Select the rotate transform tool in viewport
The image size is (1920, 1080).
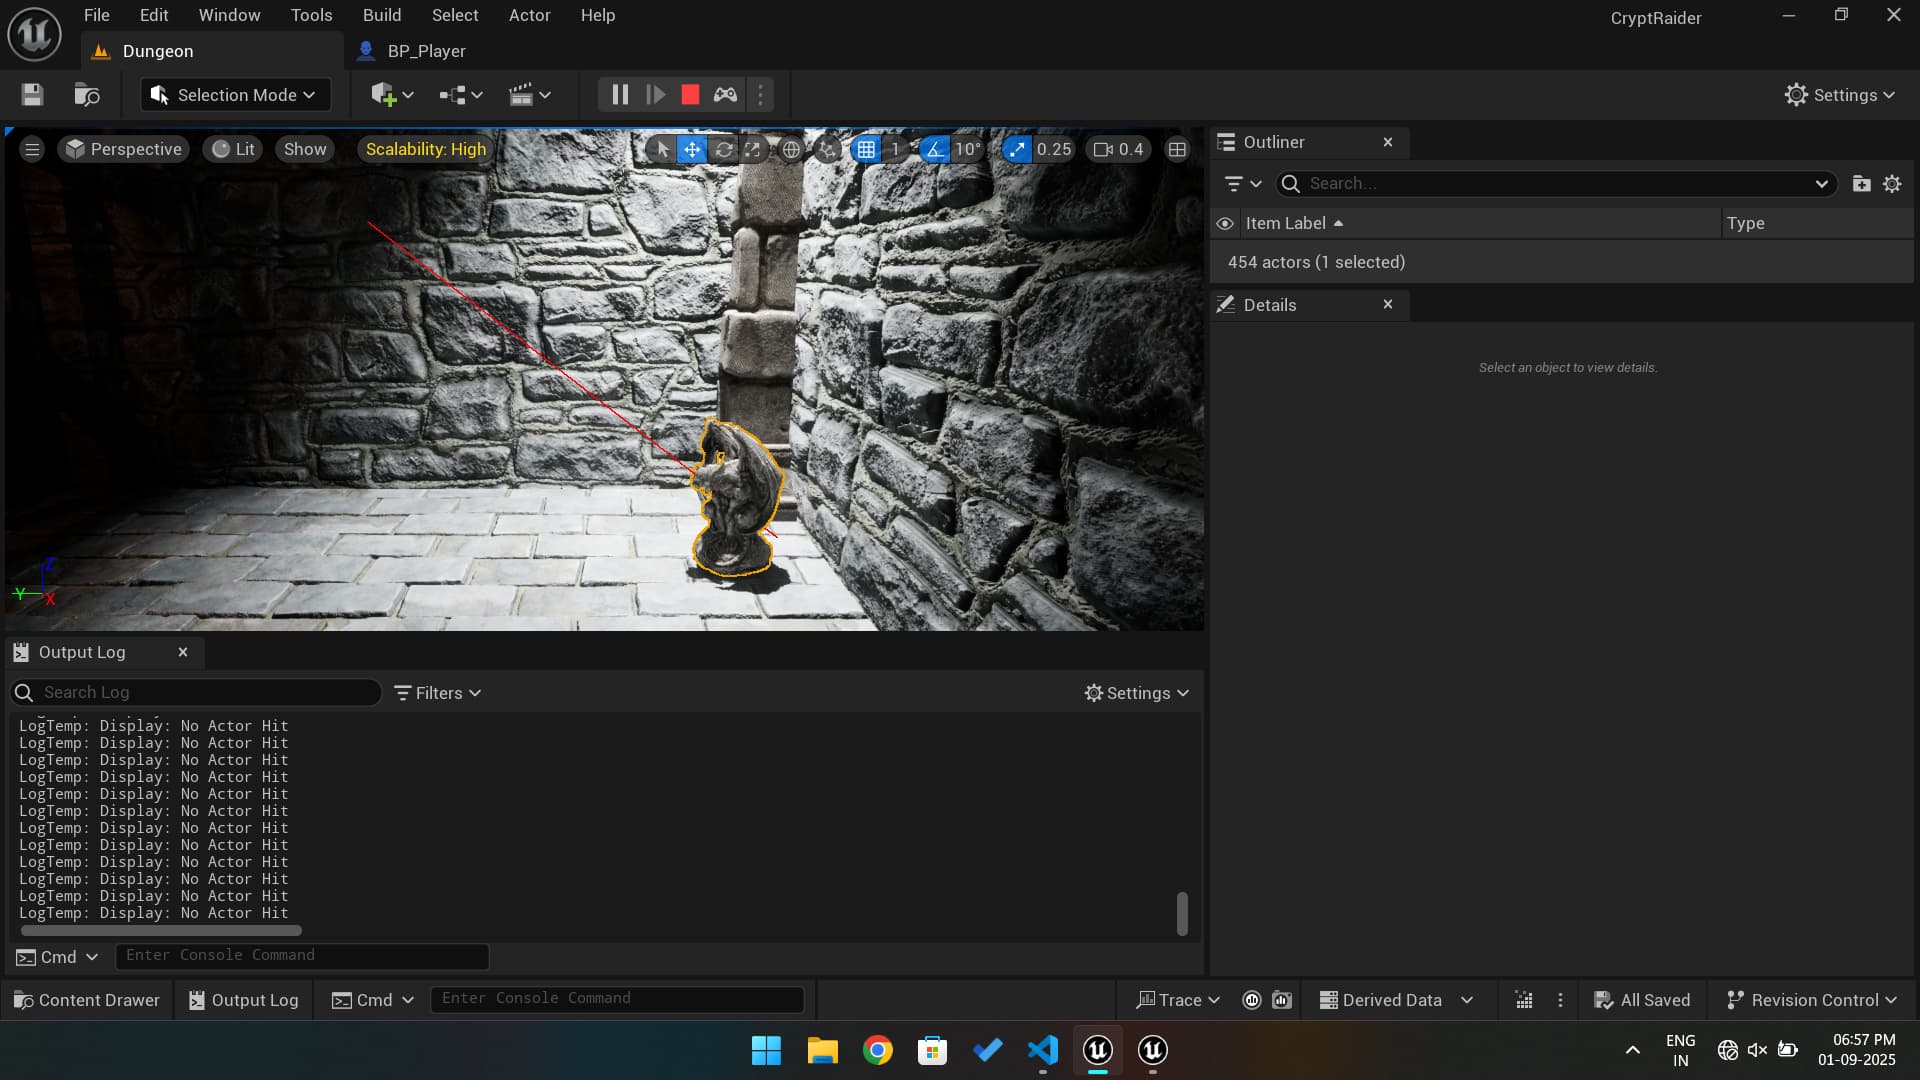723,150
